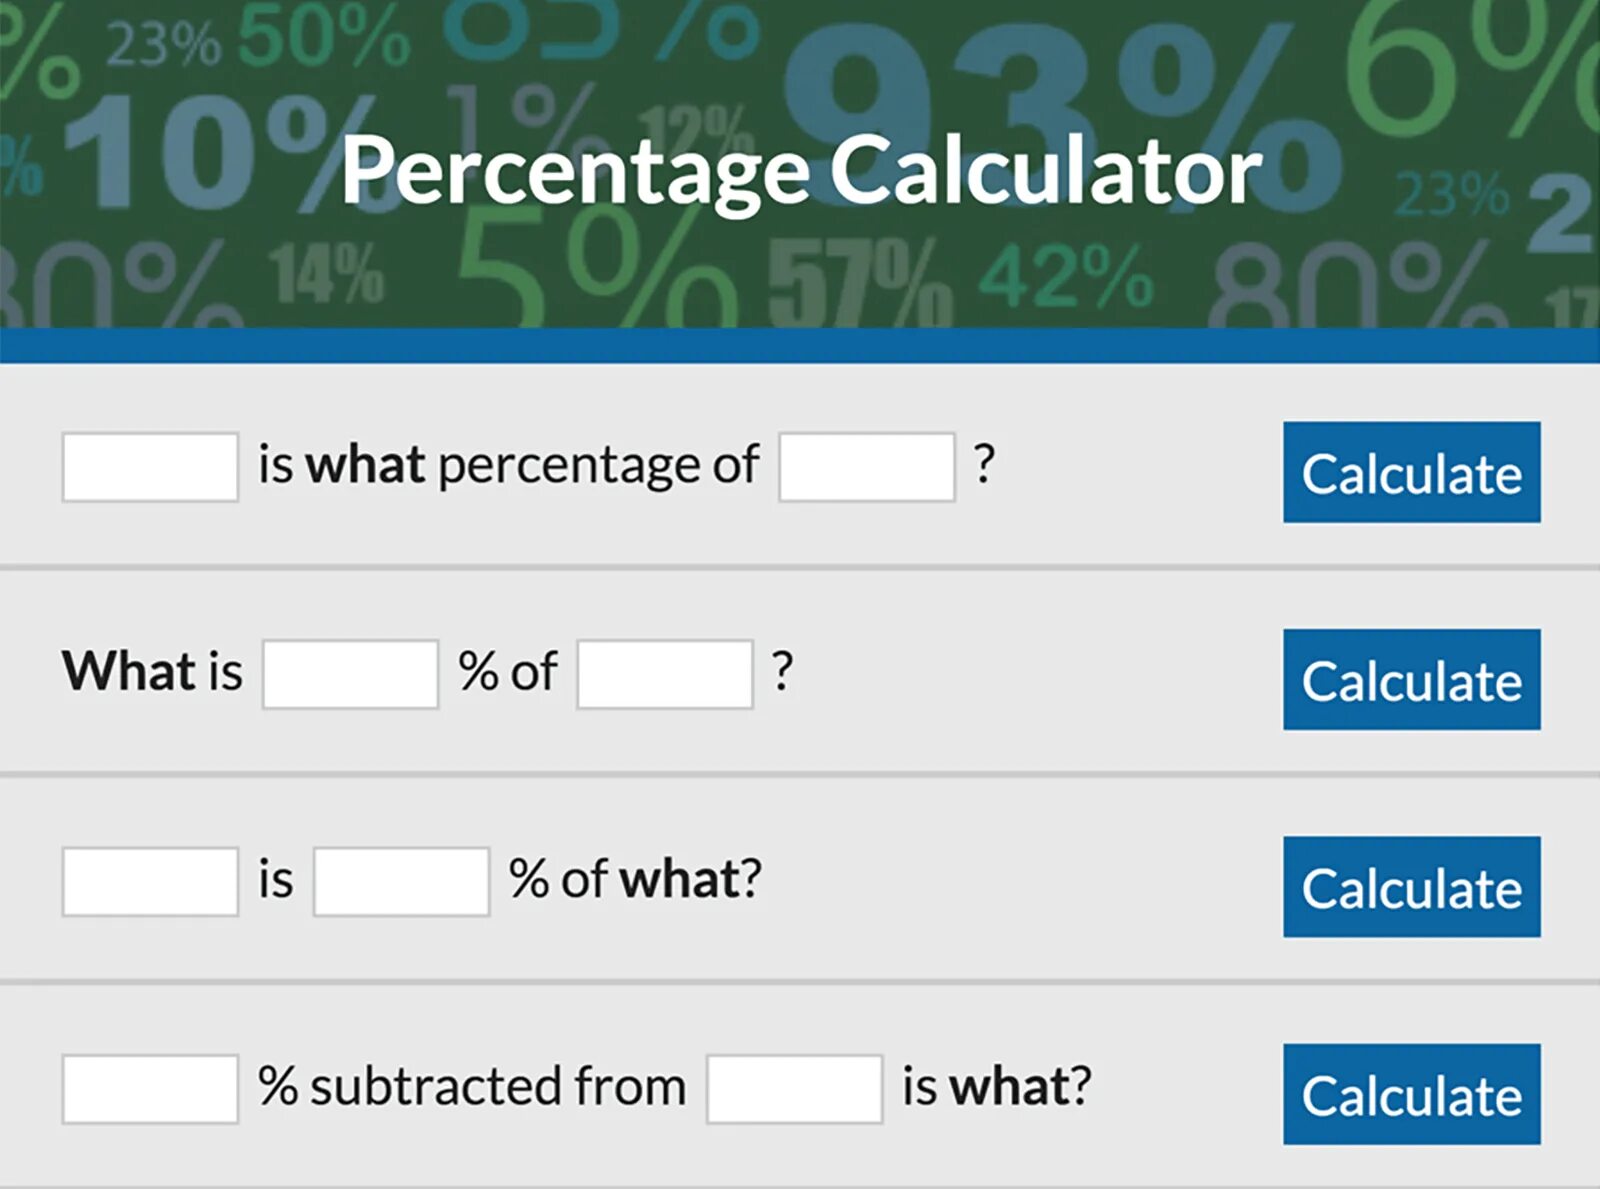The height and width of the screenshot is (1189, 1600).
Task: Click the 'is what percentage of' label text
Action: click(508, 465)
